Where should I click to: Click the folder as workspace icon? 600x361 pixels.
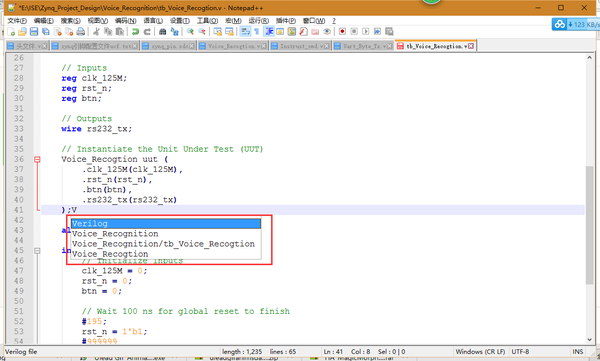tap(315, 32)
